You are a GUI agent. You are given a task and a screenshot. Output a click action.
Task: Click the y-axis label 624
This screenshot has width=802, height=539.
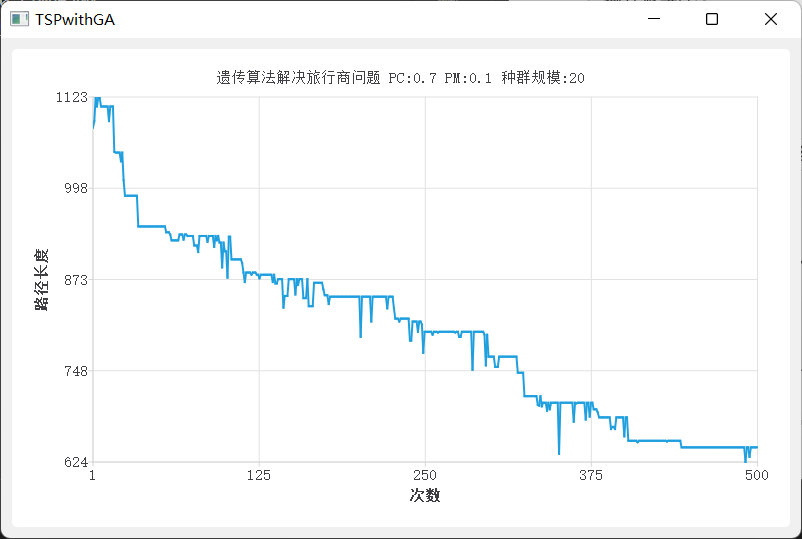(76, 462)
